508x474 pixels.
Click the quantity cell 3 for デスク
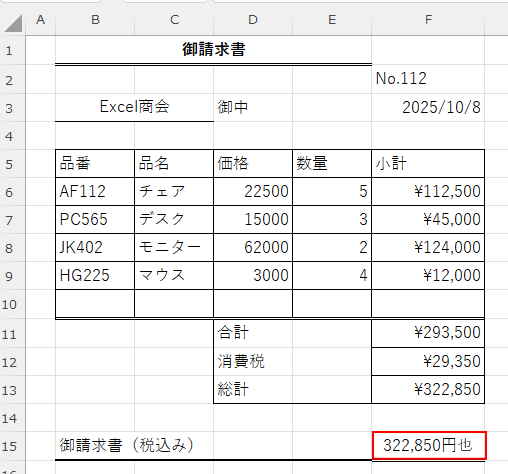[x=332, y=220]
